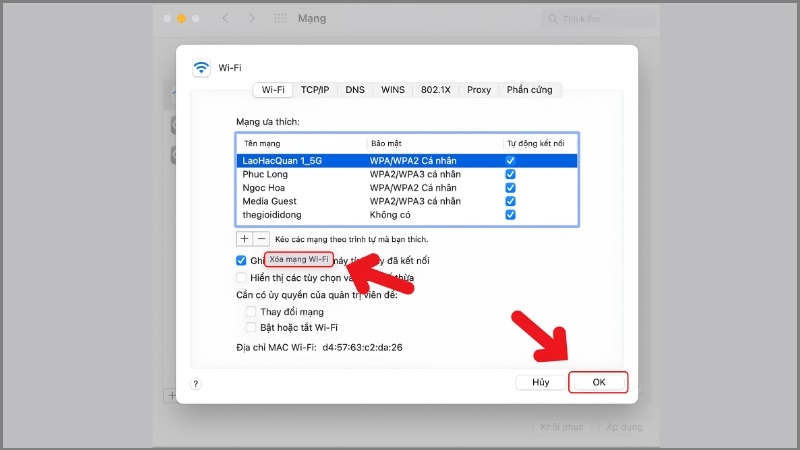Select the LaoHacQuan 1_5G network row

(407, 161)
